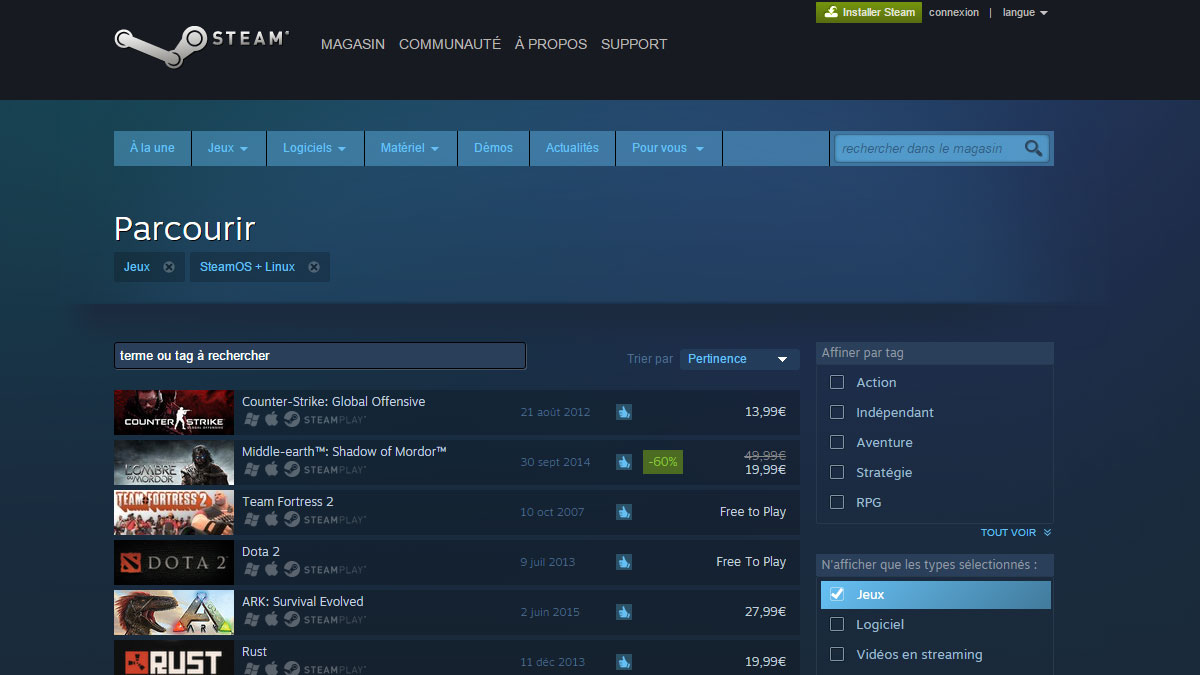
Task: Click the Apple icon in the Shadow of Mordor row
Action: (271, 469)
